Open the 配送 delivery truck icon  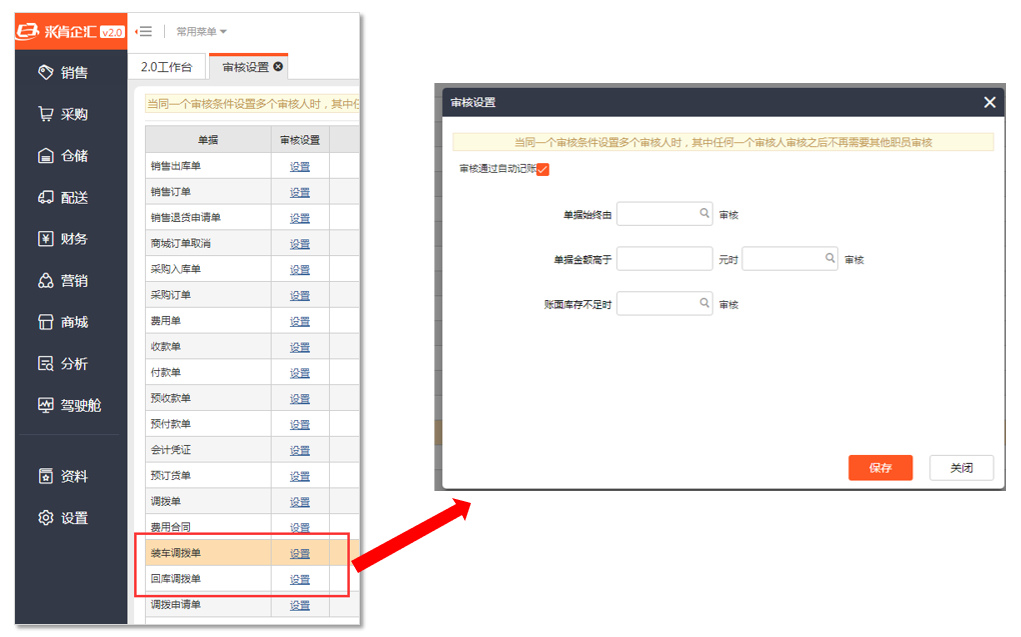[45, 197]
